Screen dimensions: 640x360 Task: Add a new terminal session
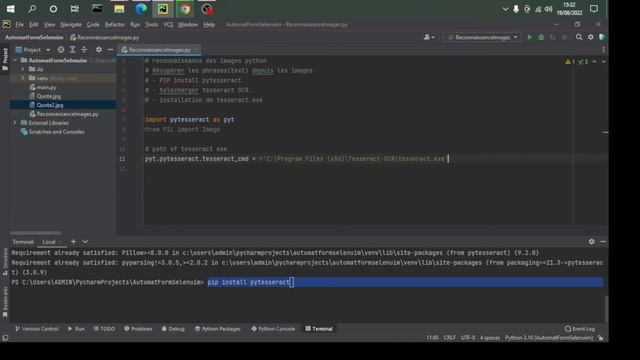coord(73,242)
